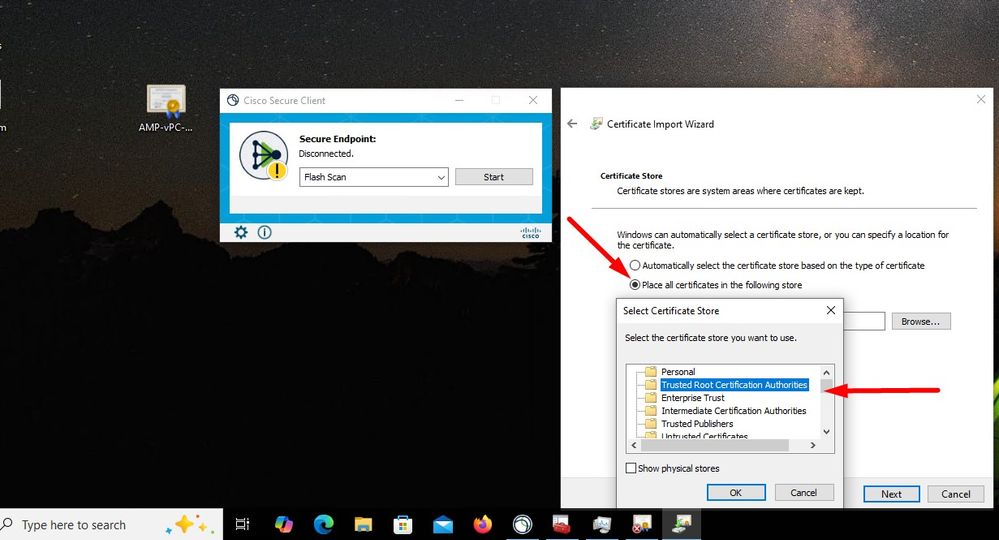Open the red toolbox taskbar app
999x540 pixels.
562,524
